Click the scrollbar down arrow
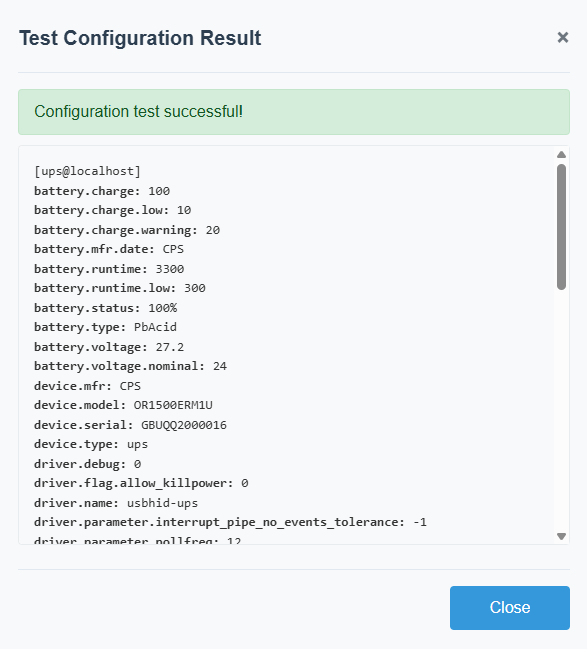 561,536
